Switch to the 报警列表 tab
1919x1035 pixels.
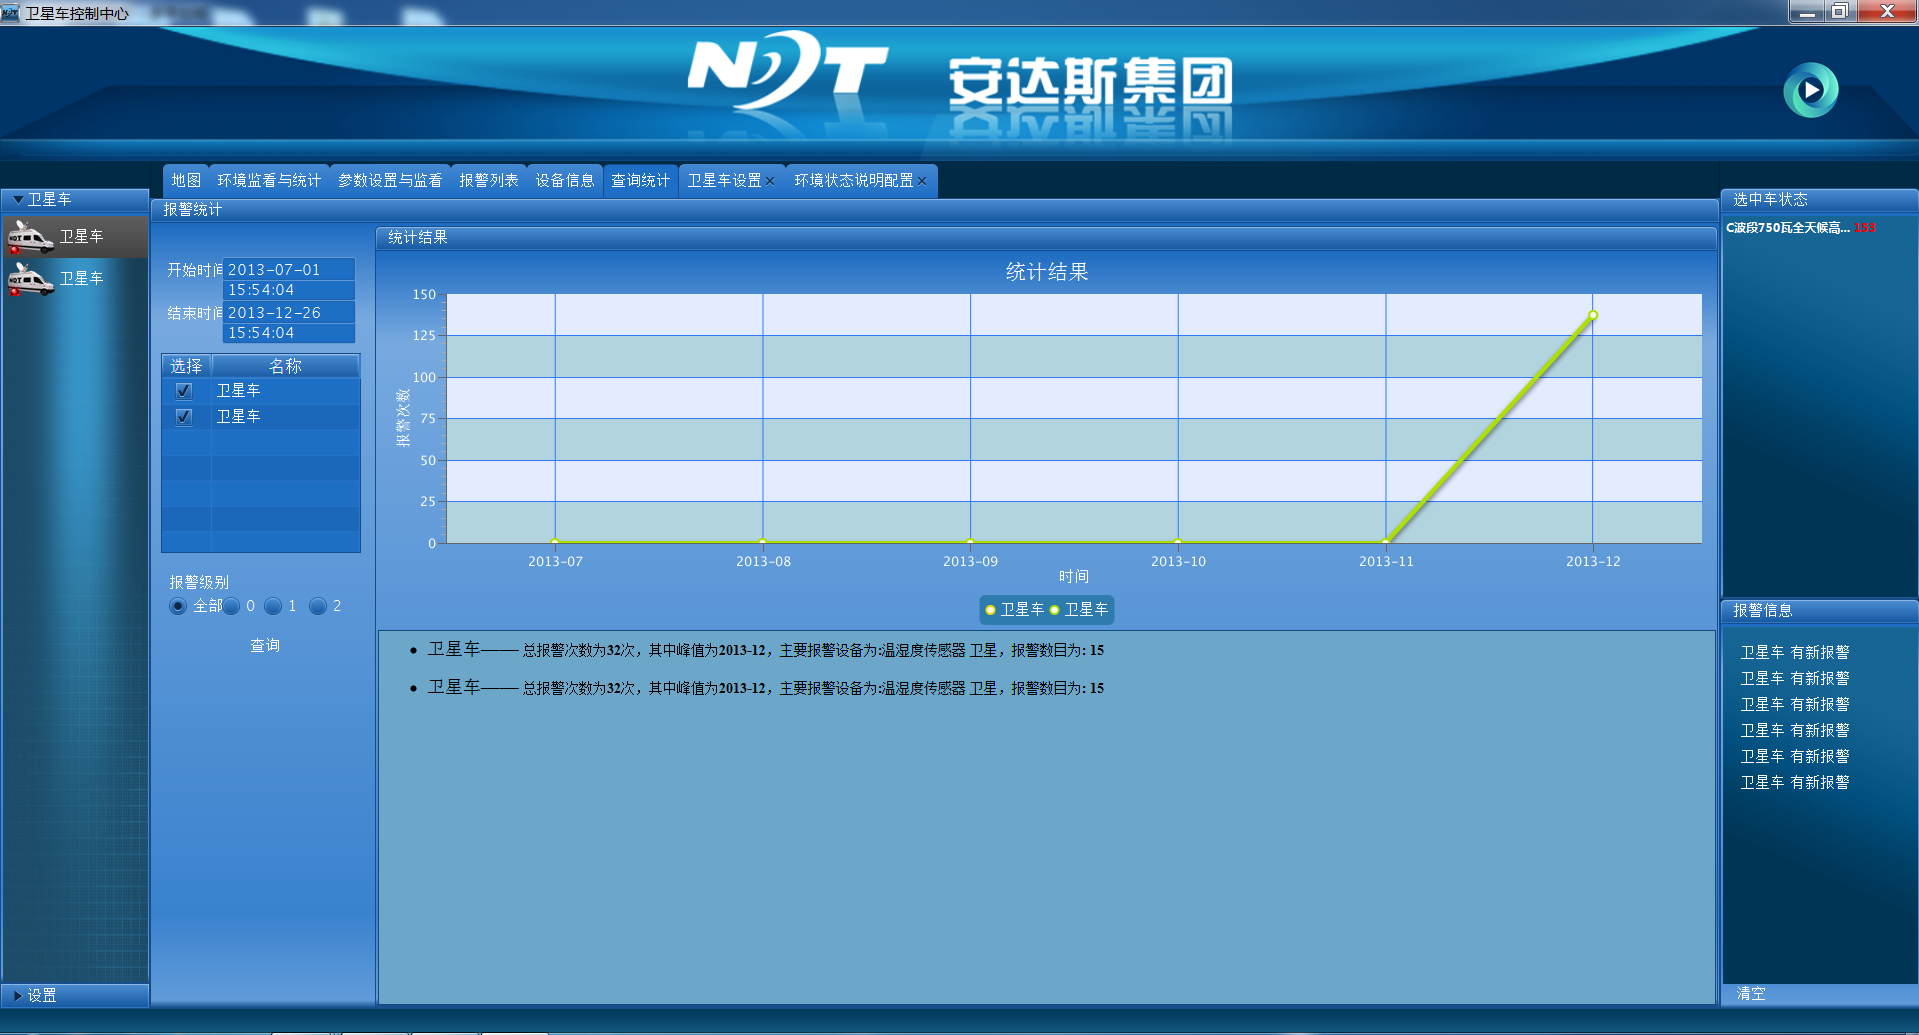[x=488, y=181]
